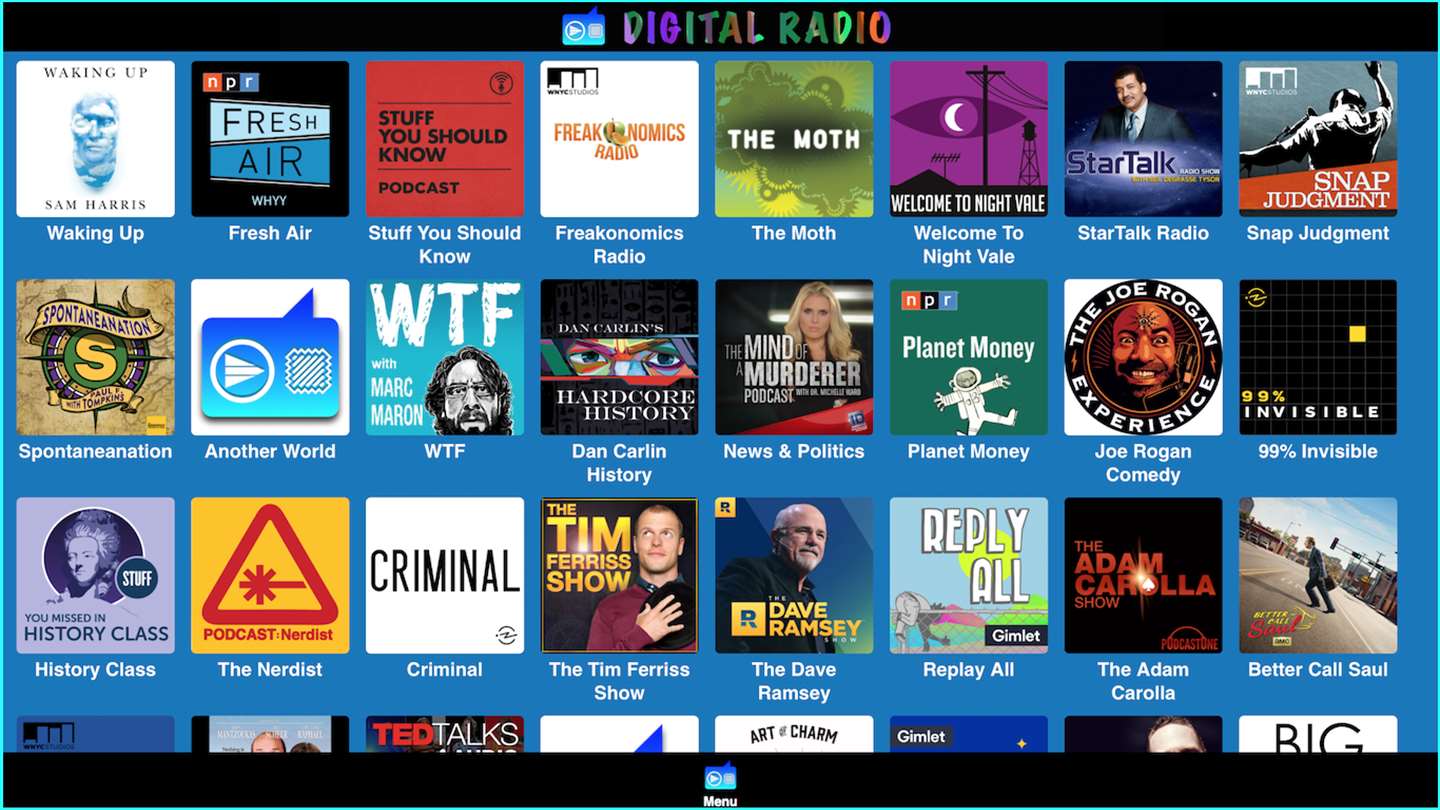Open The Joe Rogan Experience artwork
Screen dimensions: 1440x810
(x=1143, y=357)
